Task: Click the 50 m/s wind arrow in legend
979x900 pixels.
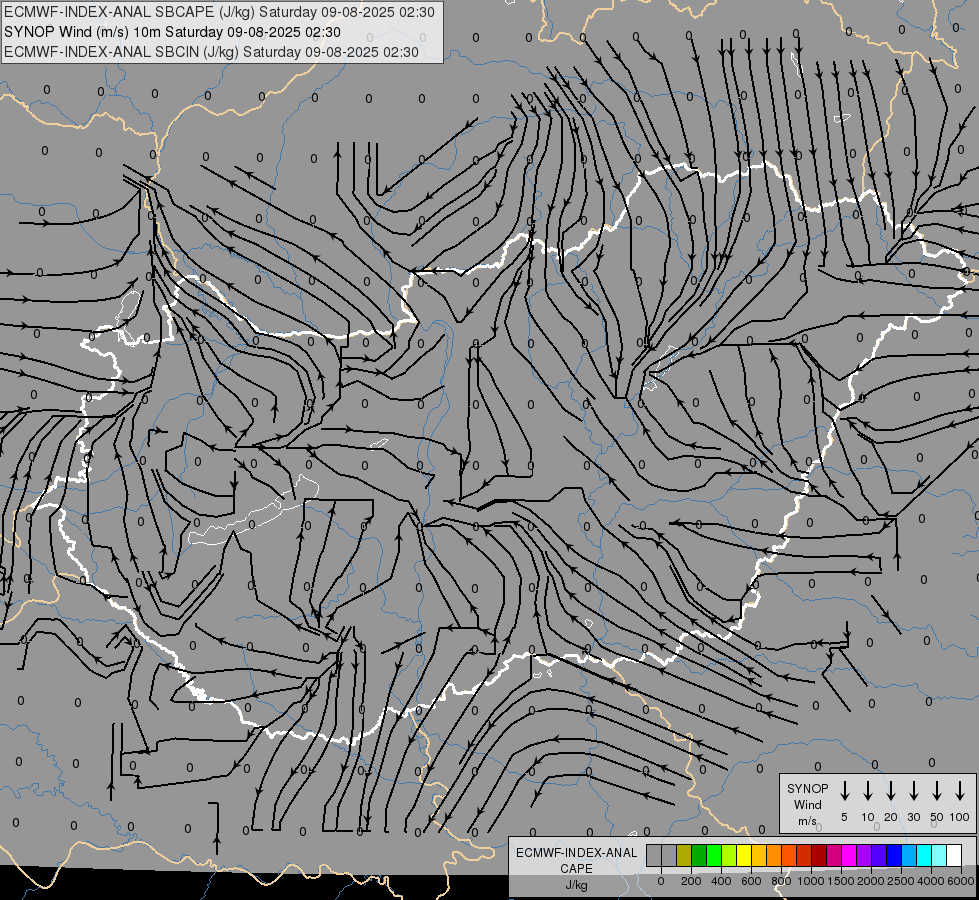Action: (x=937, y=791)
